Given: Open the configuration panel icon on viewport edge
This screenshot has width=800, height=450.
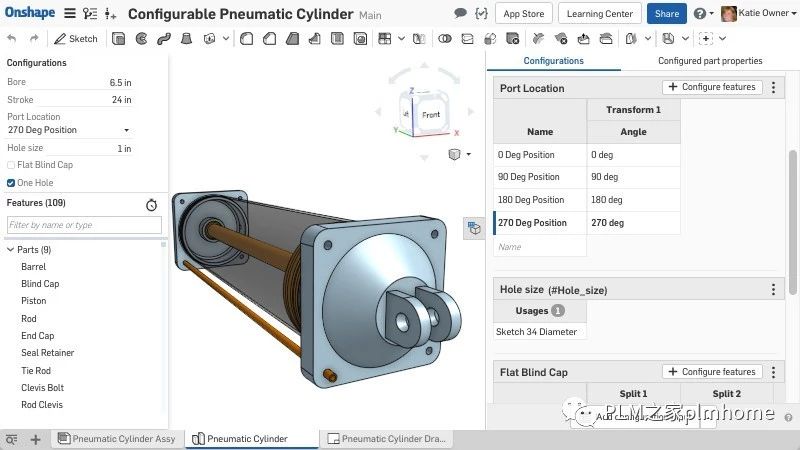Looking at the screenshot, I should (474, 228).
